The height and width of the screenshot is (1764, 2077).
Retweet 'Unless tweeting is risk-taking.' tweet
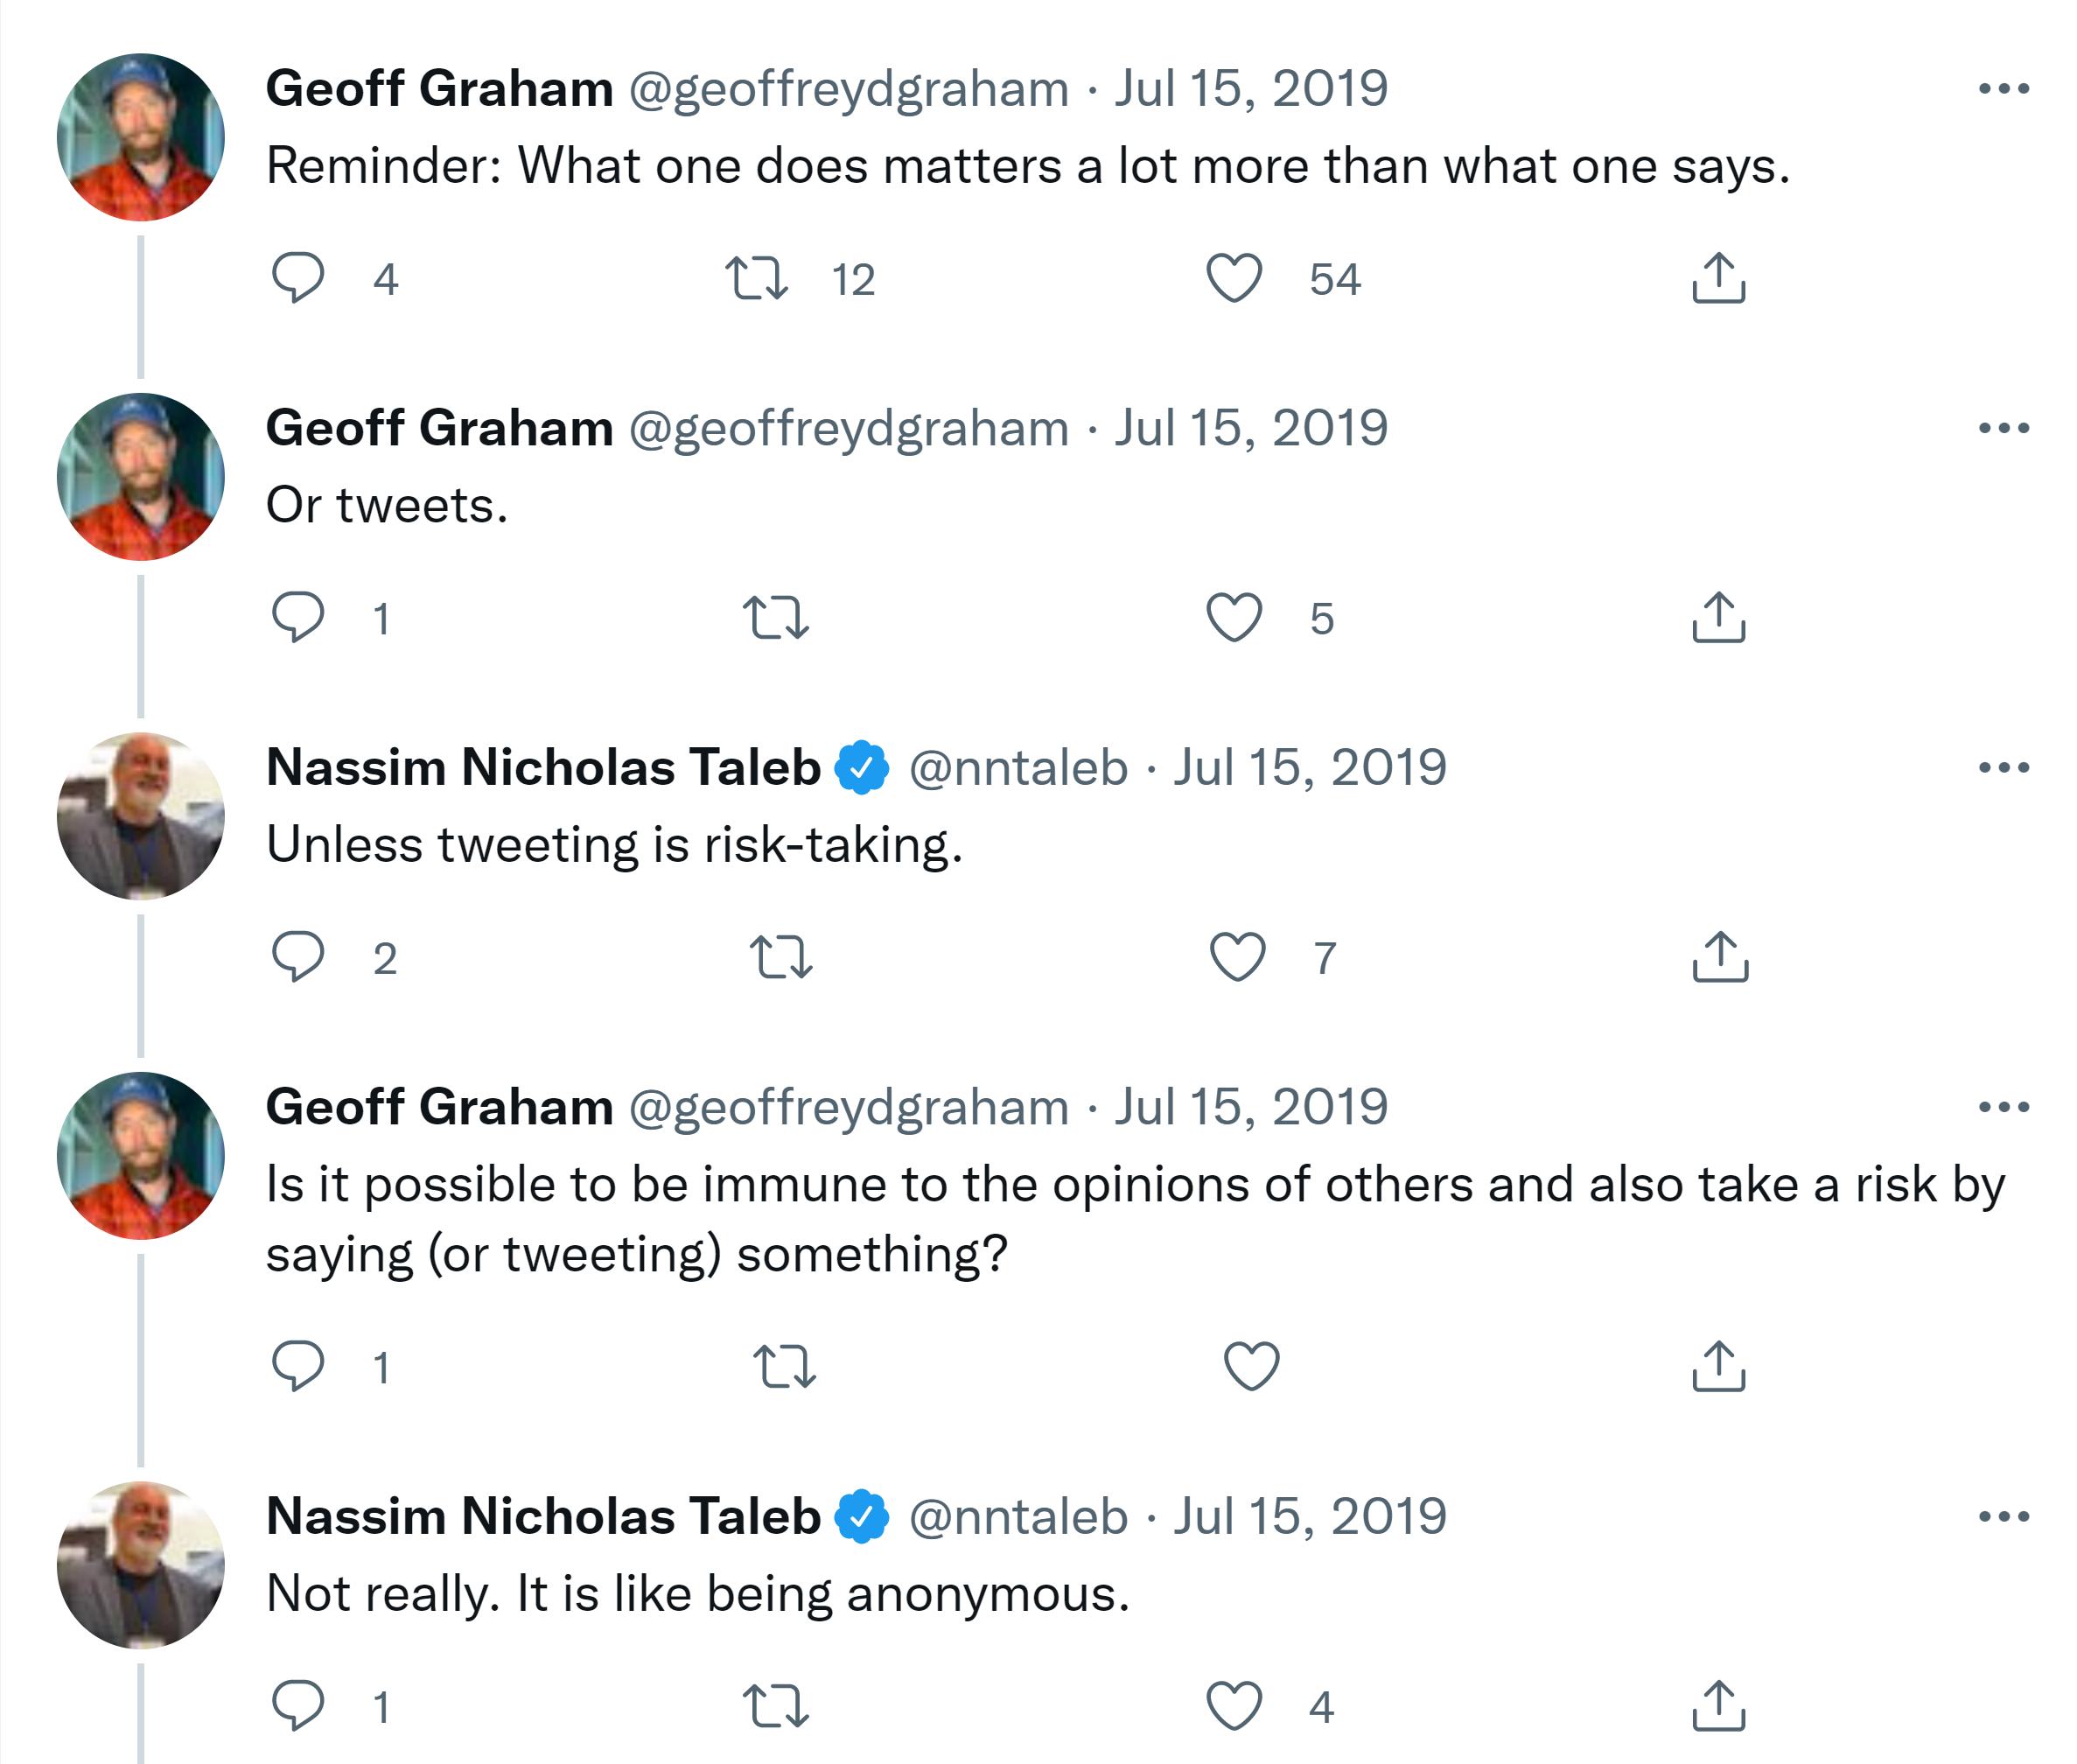(x=781, y=957)
